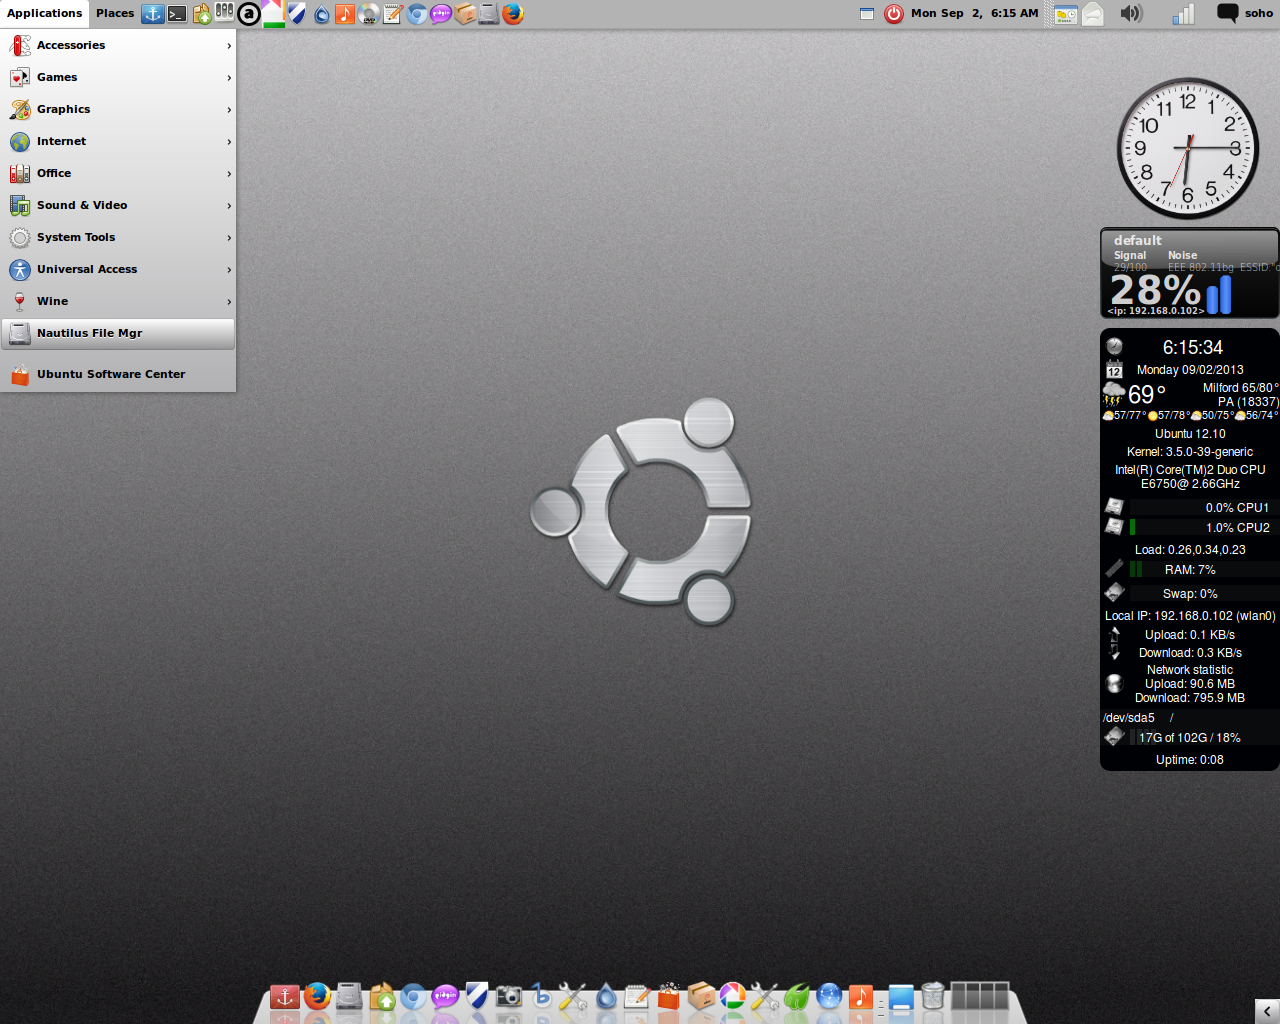
Task: Click the calendar timer applet icon in the tray
Action: pos(1066,14)
